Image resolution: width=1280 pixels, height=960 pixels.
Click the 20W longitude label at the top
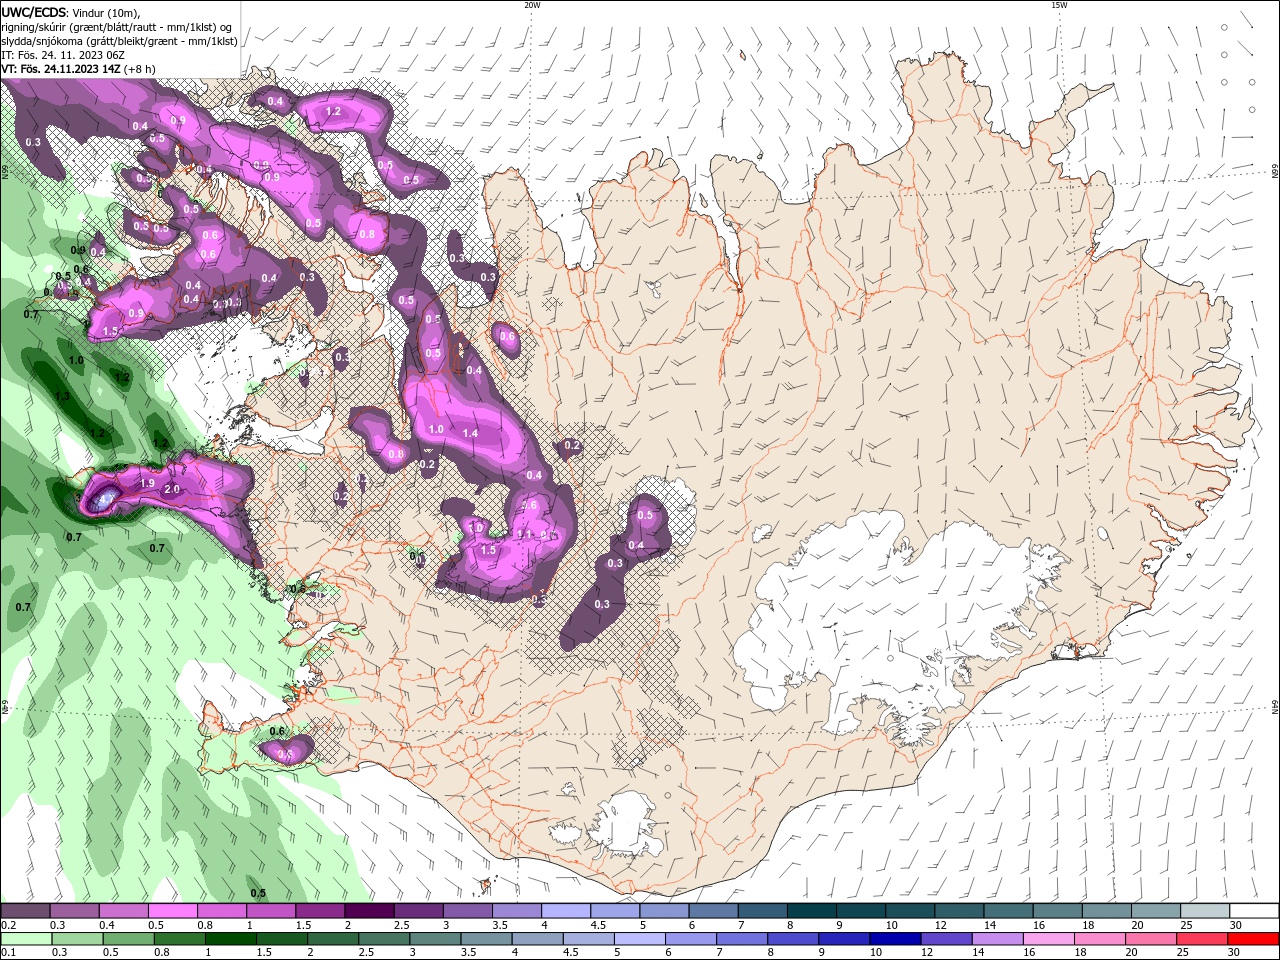pyautogui.click(x=532, y=5)
